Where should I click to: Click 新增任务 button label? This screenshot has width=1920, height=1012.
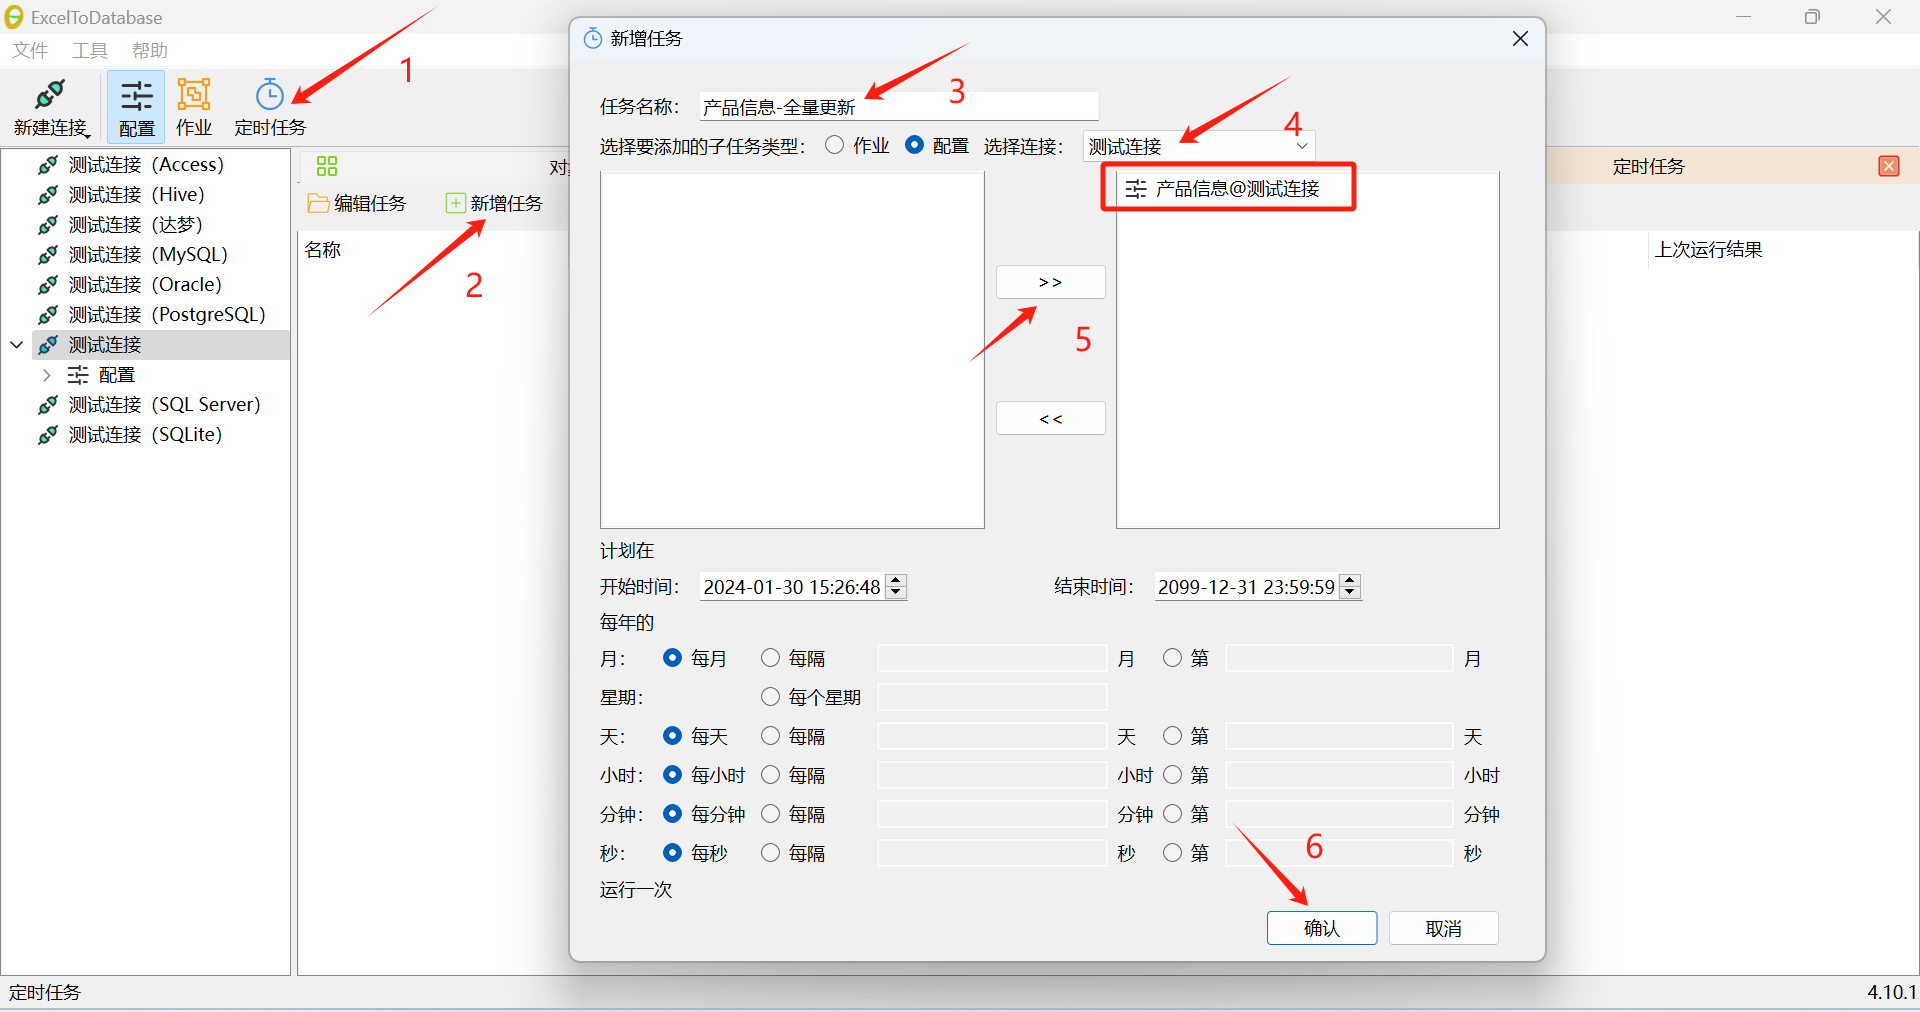pyautogui.click(x=507, y=203)
